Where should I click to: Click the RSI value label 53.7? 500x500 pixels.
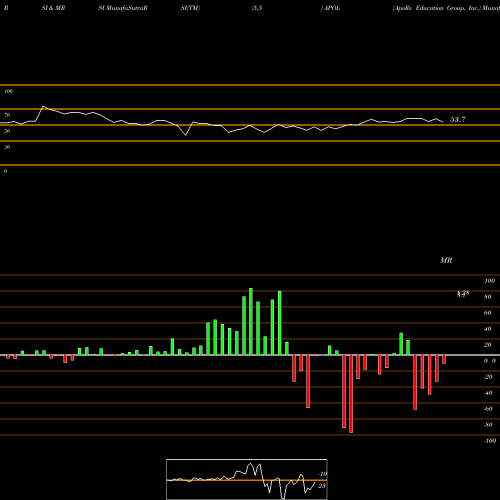(458, 119)
